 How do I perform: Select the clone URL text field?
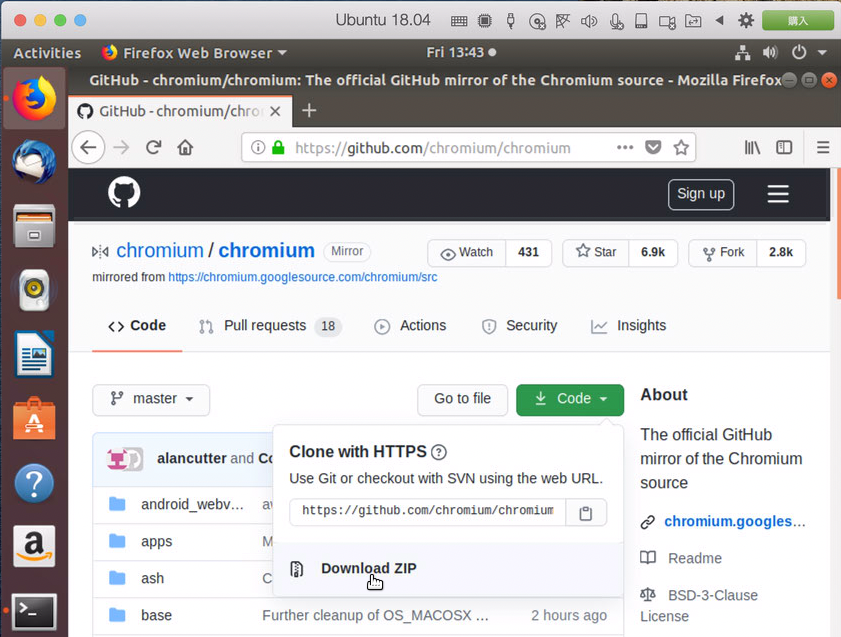tap(427, 511)
